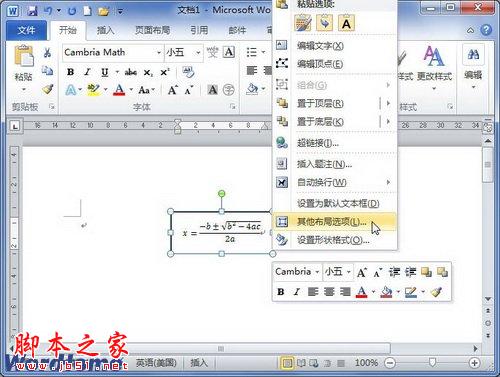Switch to the 引用 References tab
The width and height of the screenshot is (500, 377).
point(199,30)
